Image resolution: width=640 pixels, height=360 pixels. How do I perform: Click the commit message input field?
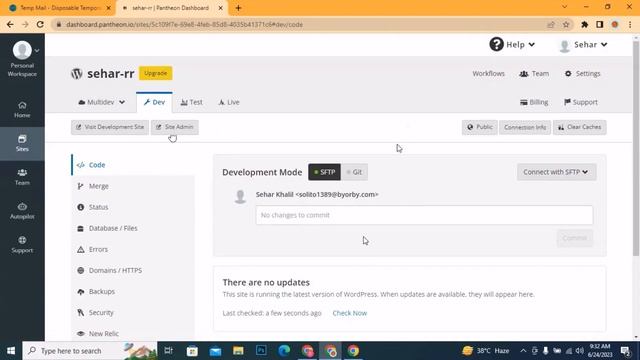[x=424, y=215]
